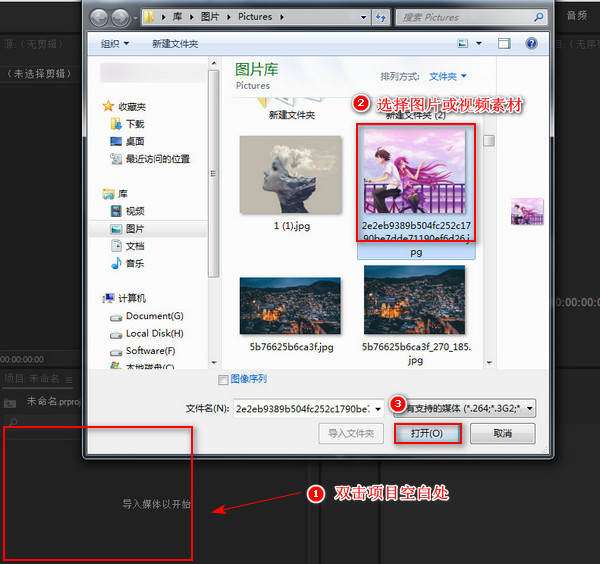Click the recent pages dropdown beside nav arrows
This screenshot has height=564, width=600.
135,18
